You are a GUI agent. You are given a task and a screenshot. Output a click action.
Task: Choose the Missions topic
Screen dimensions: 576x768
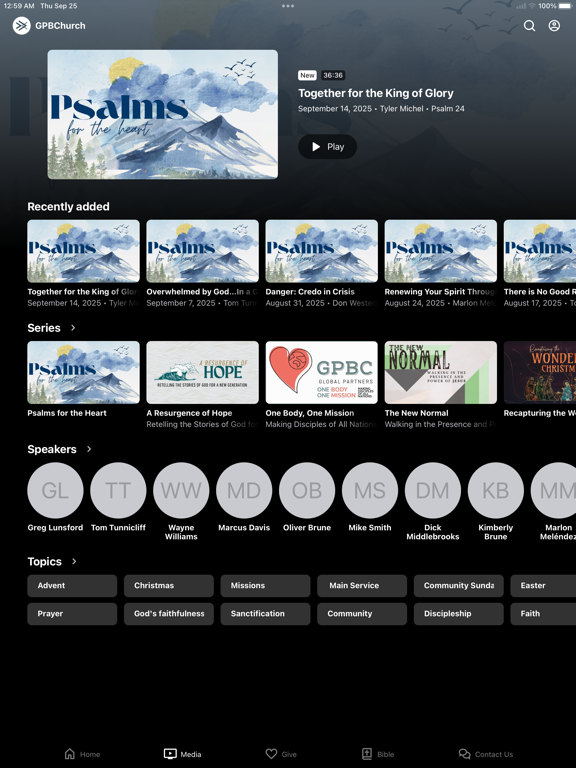265,585
